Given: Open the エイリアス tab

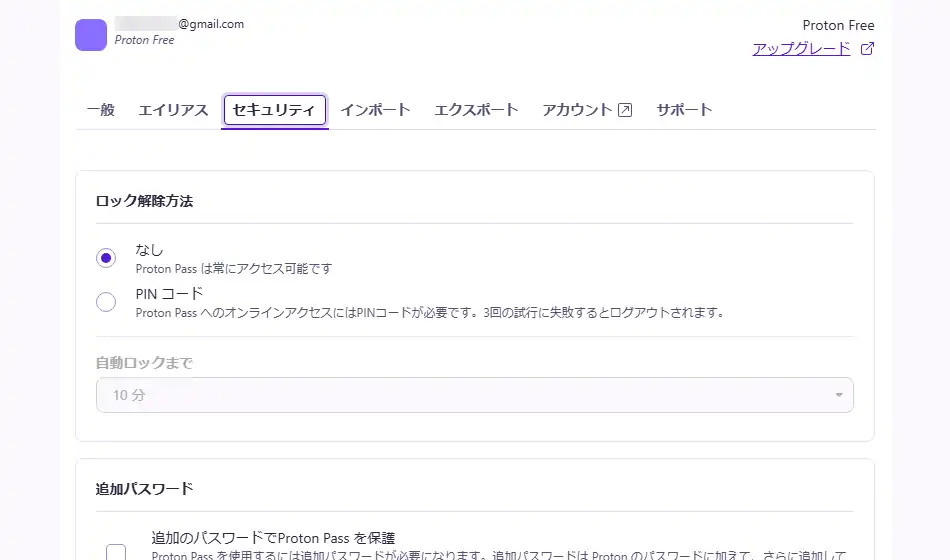Looking at the screenshot, I should pos(173,110).
